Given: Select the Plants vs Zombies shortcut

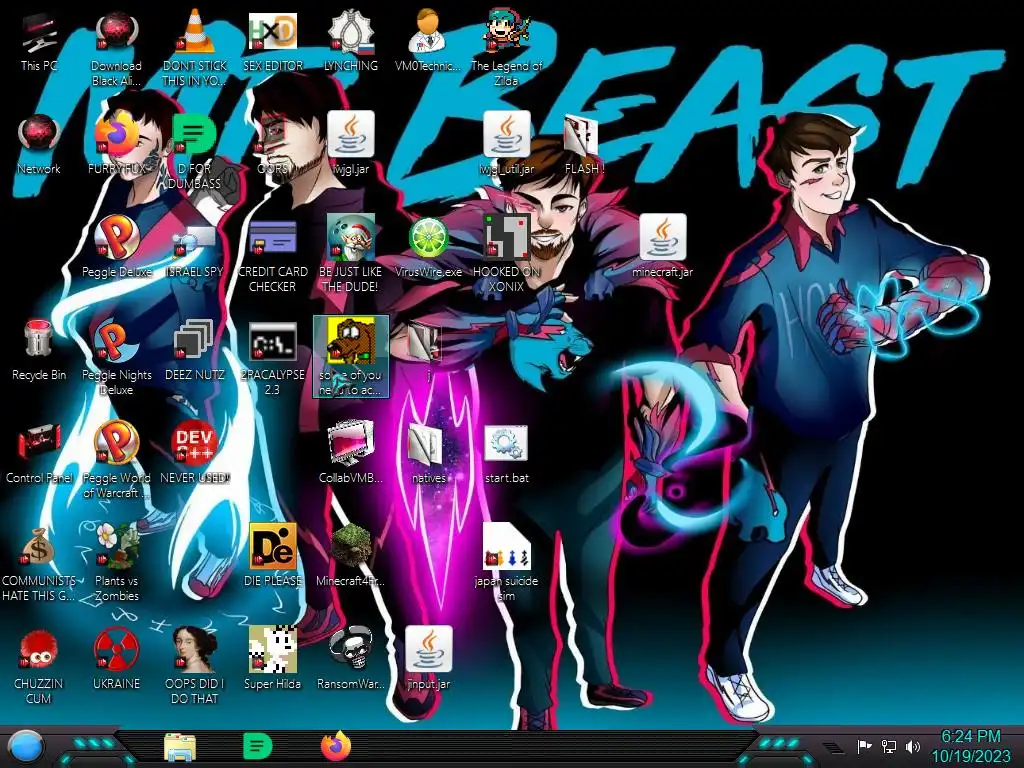Looking at the screenshot, I should click(116, 563).
